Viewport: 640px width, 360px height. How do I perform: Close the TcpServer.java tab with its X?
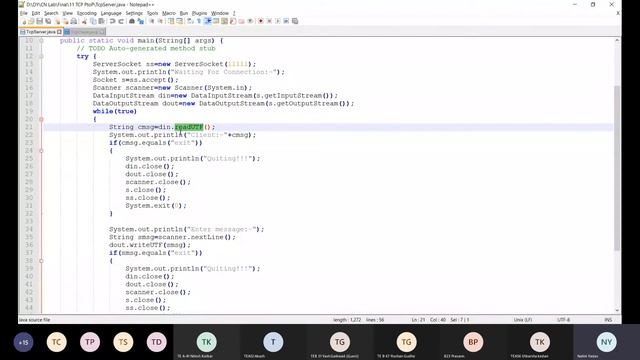click(60, 32)
